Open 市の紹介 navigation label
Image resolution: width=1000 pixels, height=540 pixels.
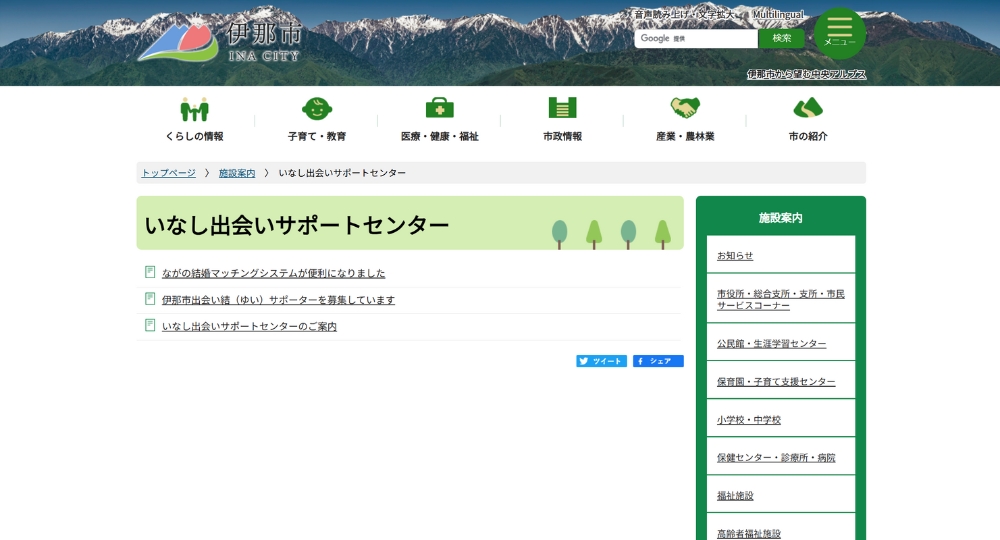[808, 136]
